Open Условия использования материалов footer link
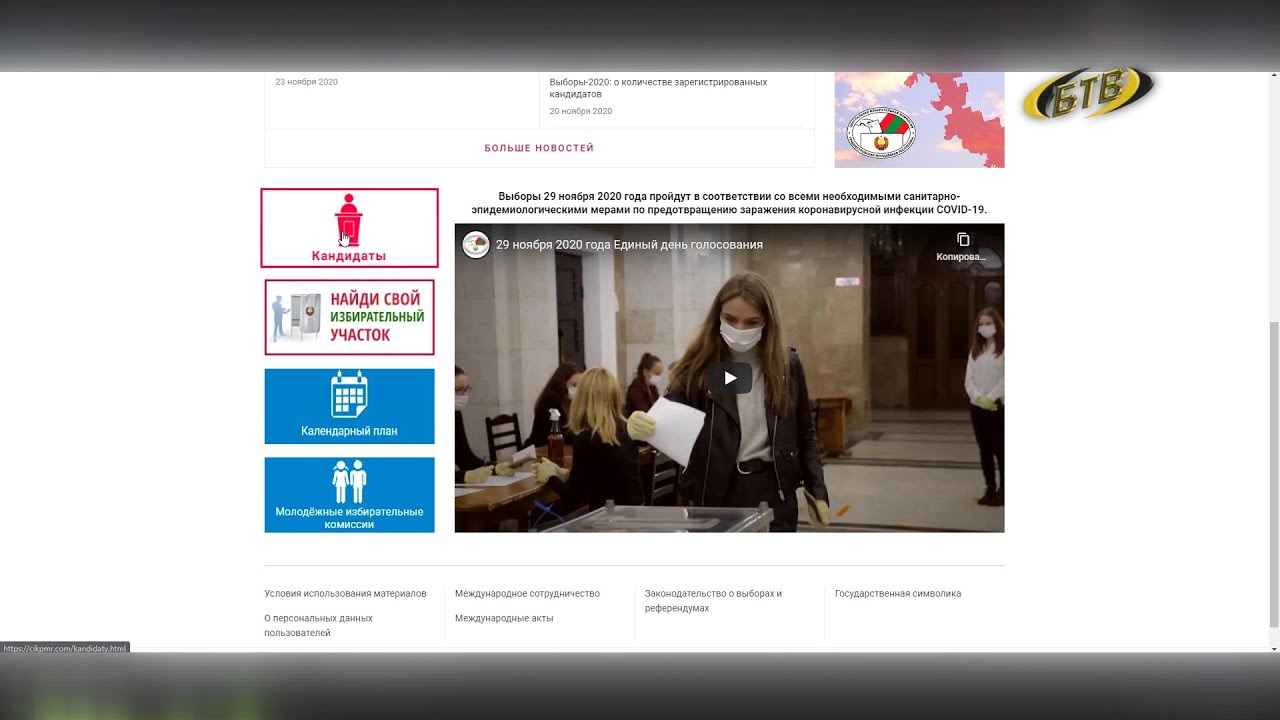This screenshot has width=1280, height=720. tap(345, 594)
